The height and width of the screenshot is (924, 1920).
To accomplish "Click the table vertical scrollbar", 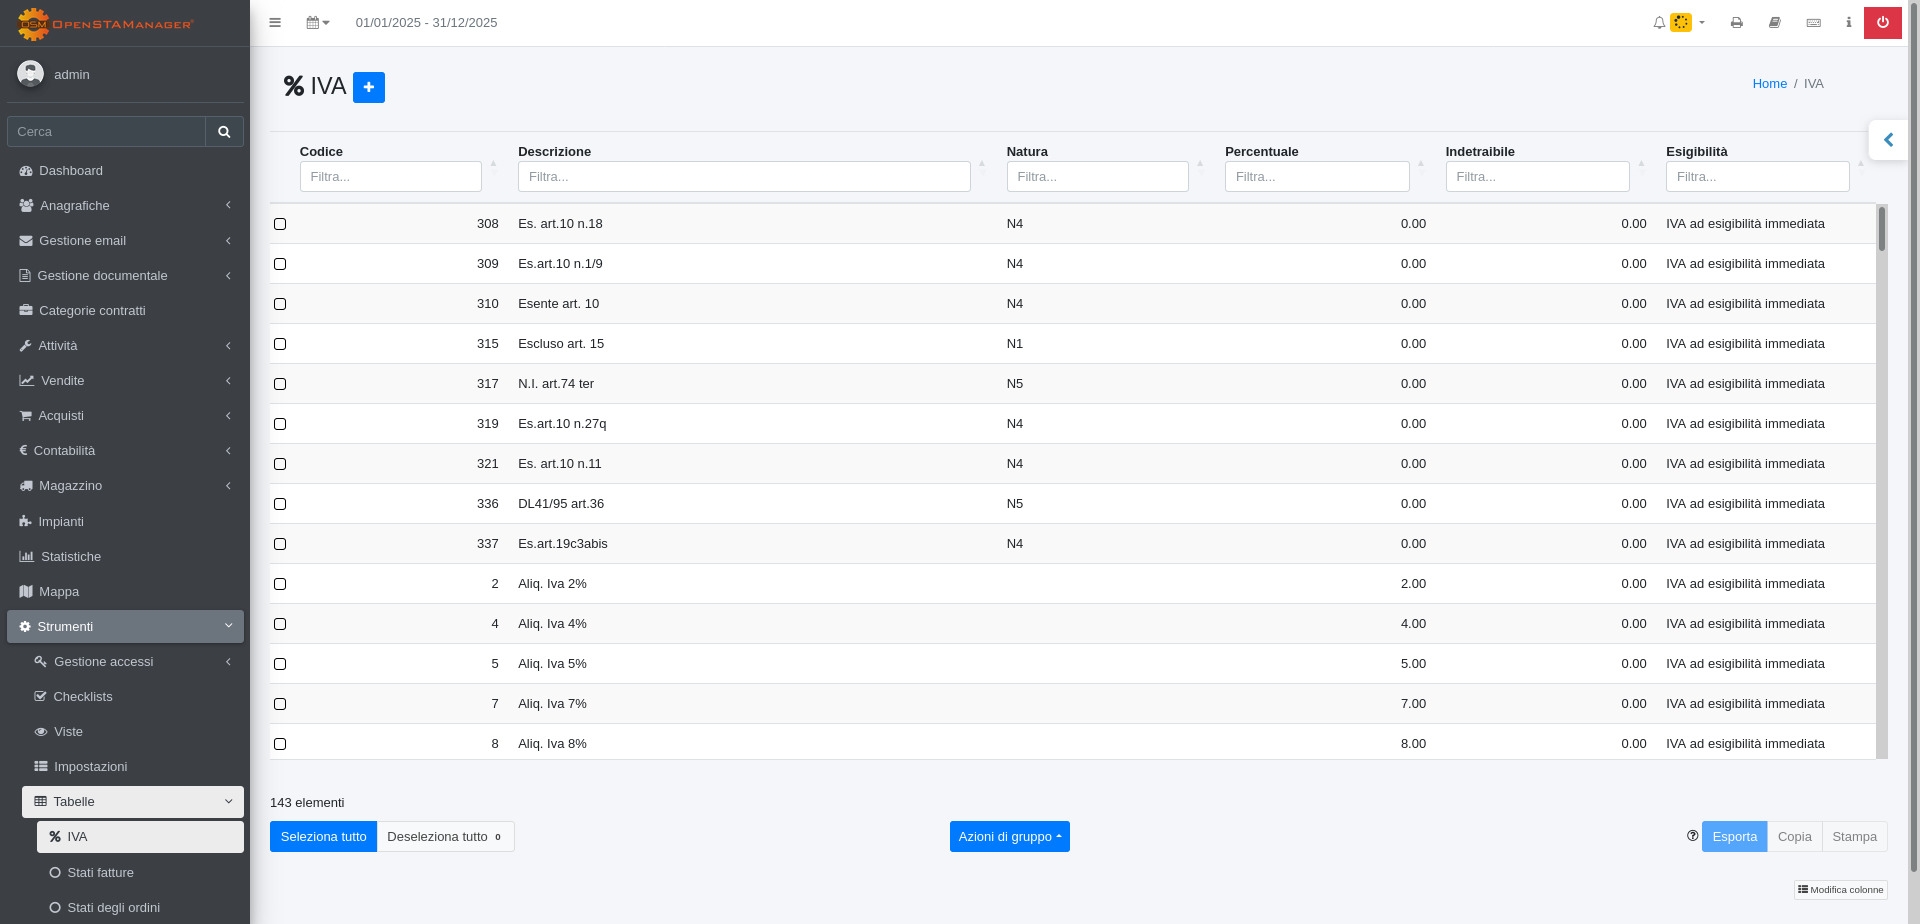I will point(1881,480).
